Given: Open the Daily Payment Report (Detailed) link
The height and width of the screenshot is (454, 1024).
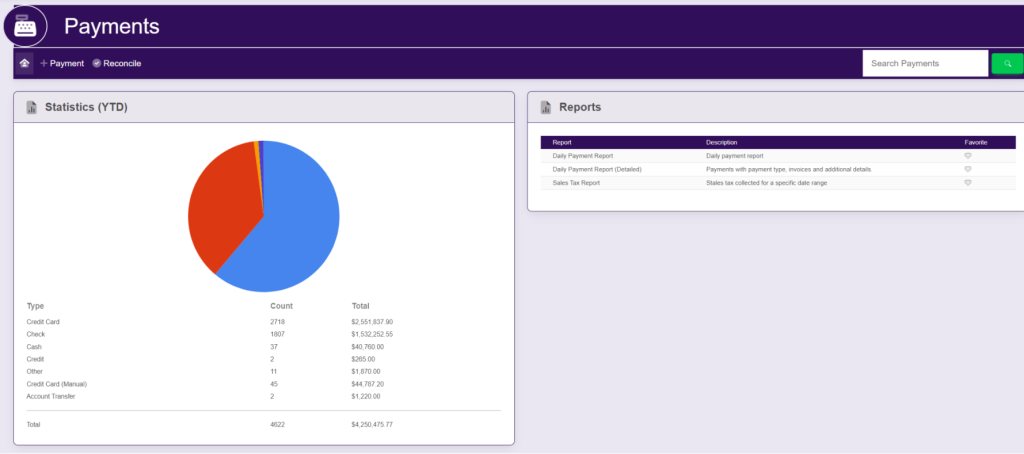Looking at the screenshot, I should coord(596,170).
